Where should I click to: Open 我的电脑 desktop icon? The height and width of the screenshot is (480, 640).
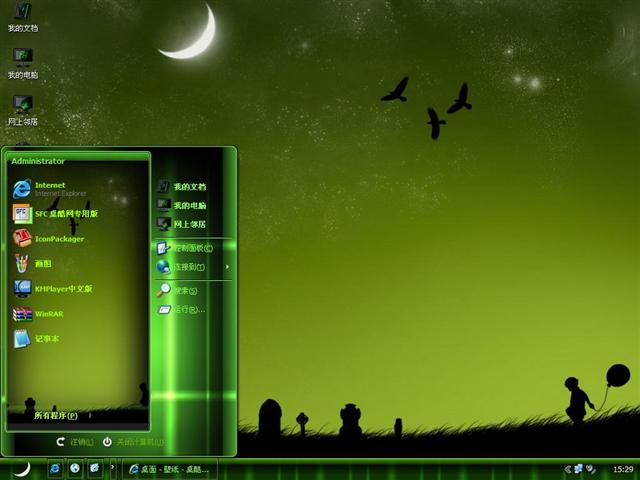23,64
